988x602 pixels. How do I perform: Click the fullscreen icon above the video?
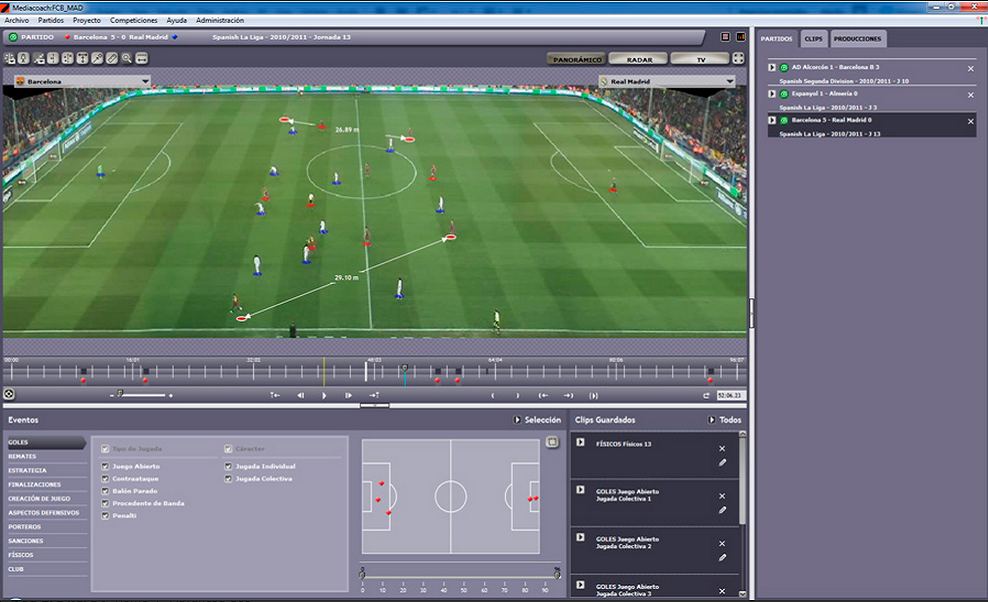coord(738,59)
